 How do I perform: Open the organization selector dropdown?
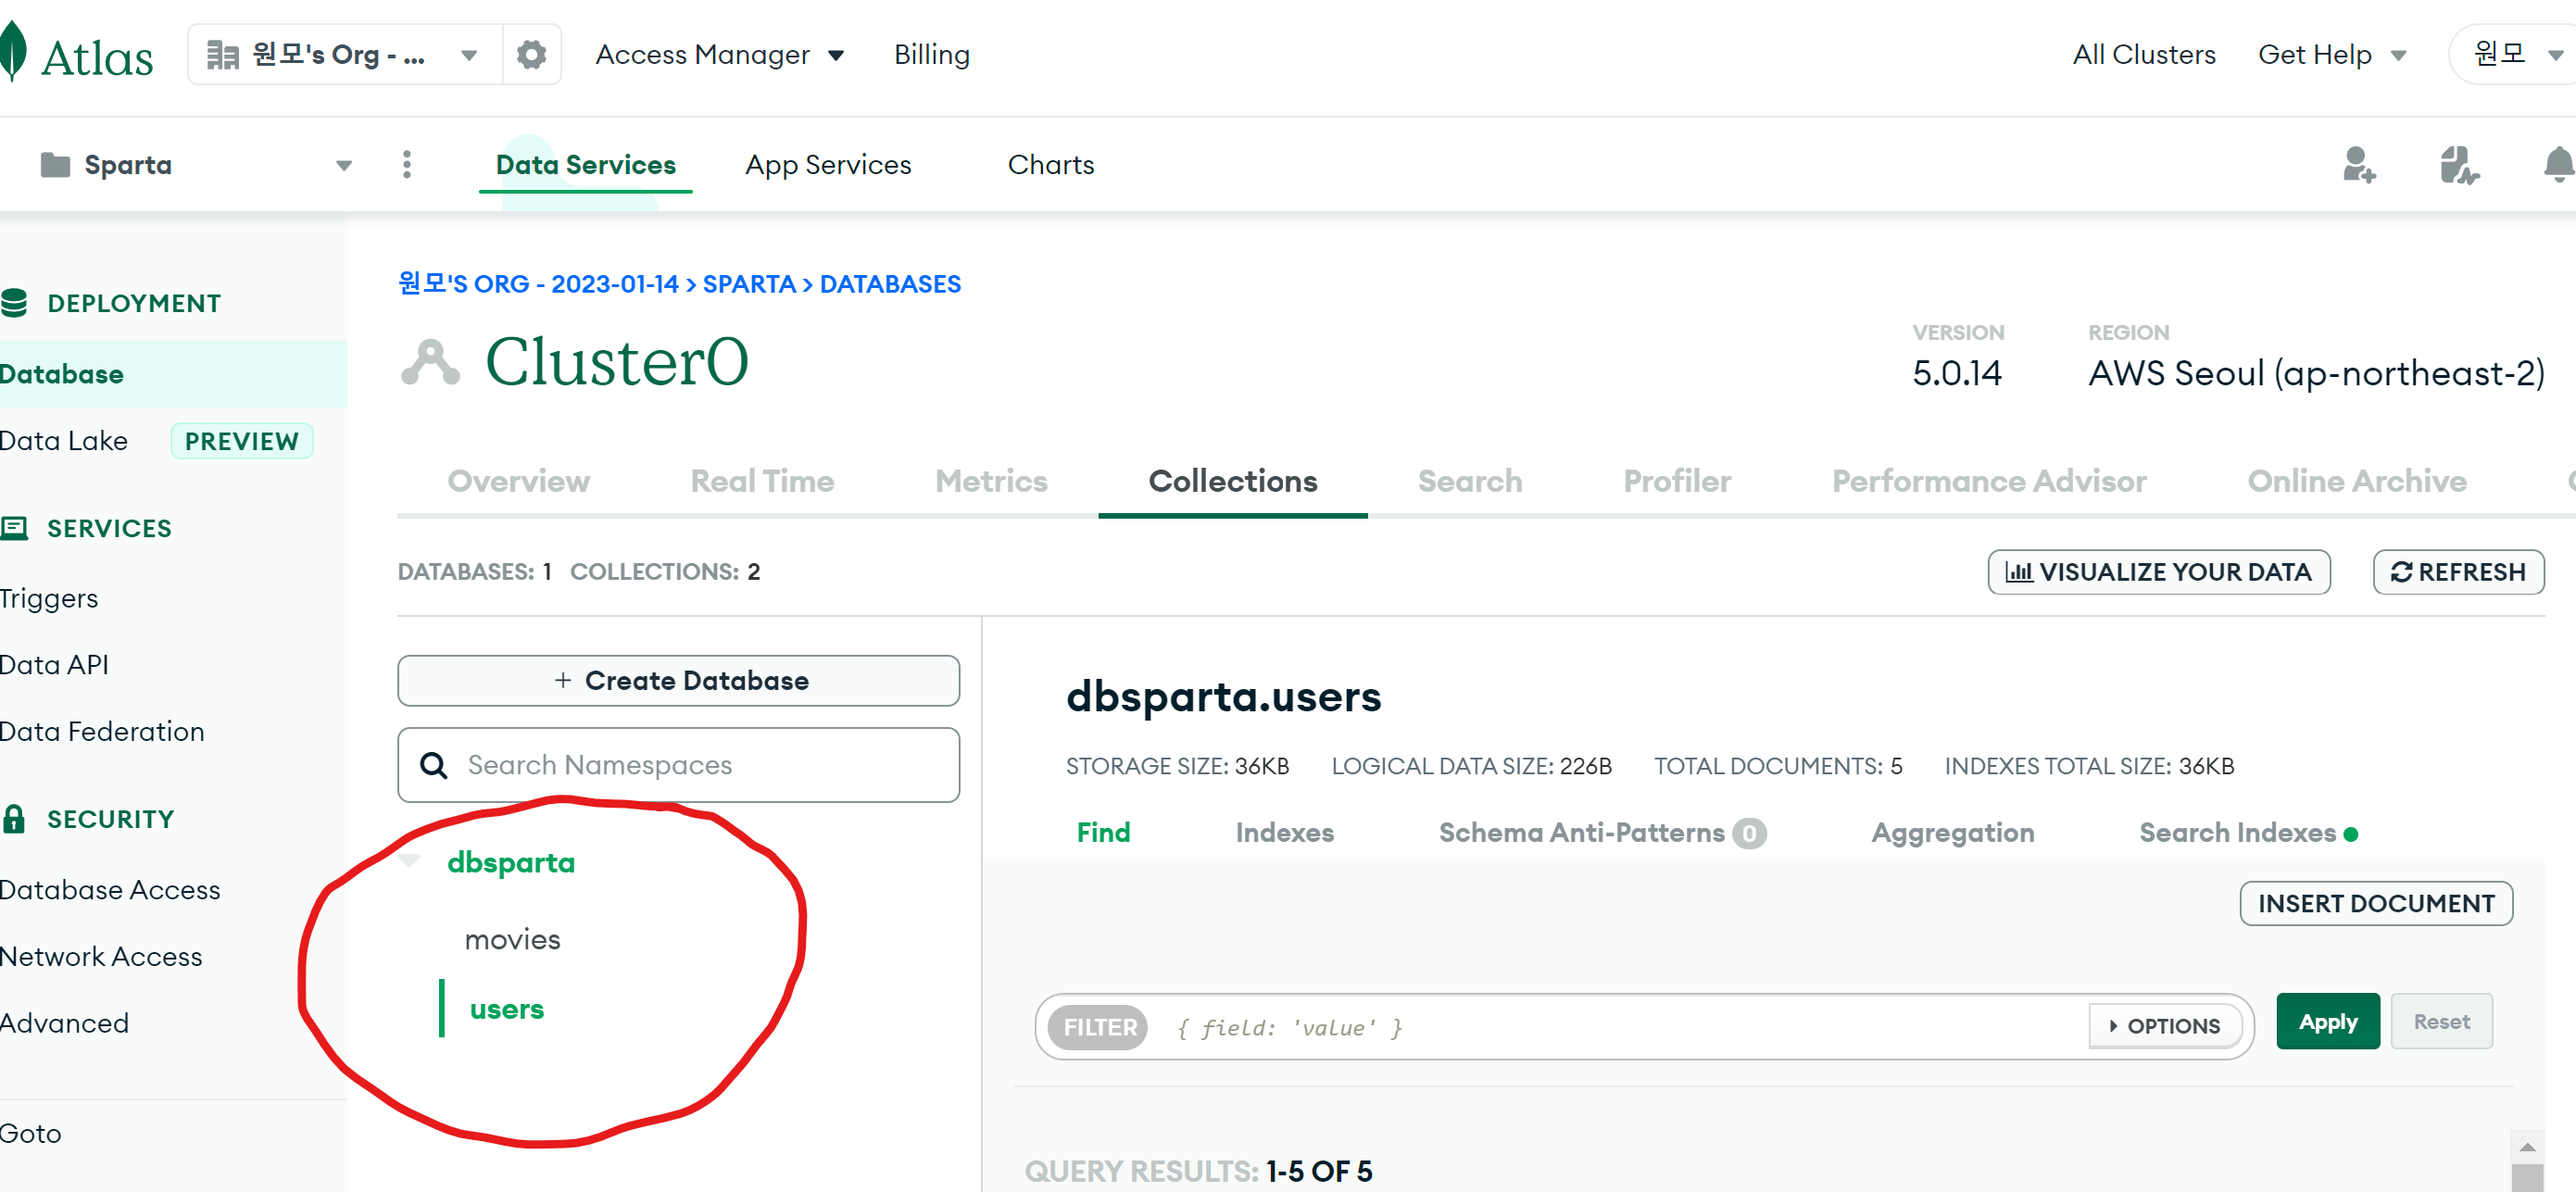(x=344, y=54)
